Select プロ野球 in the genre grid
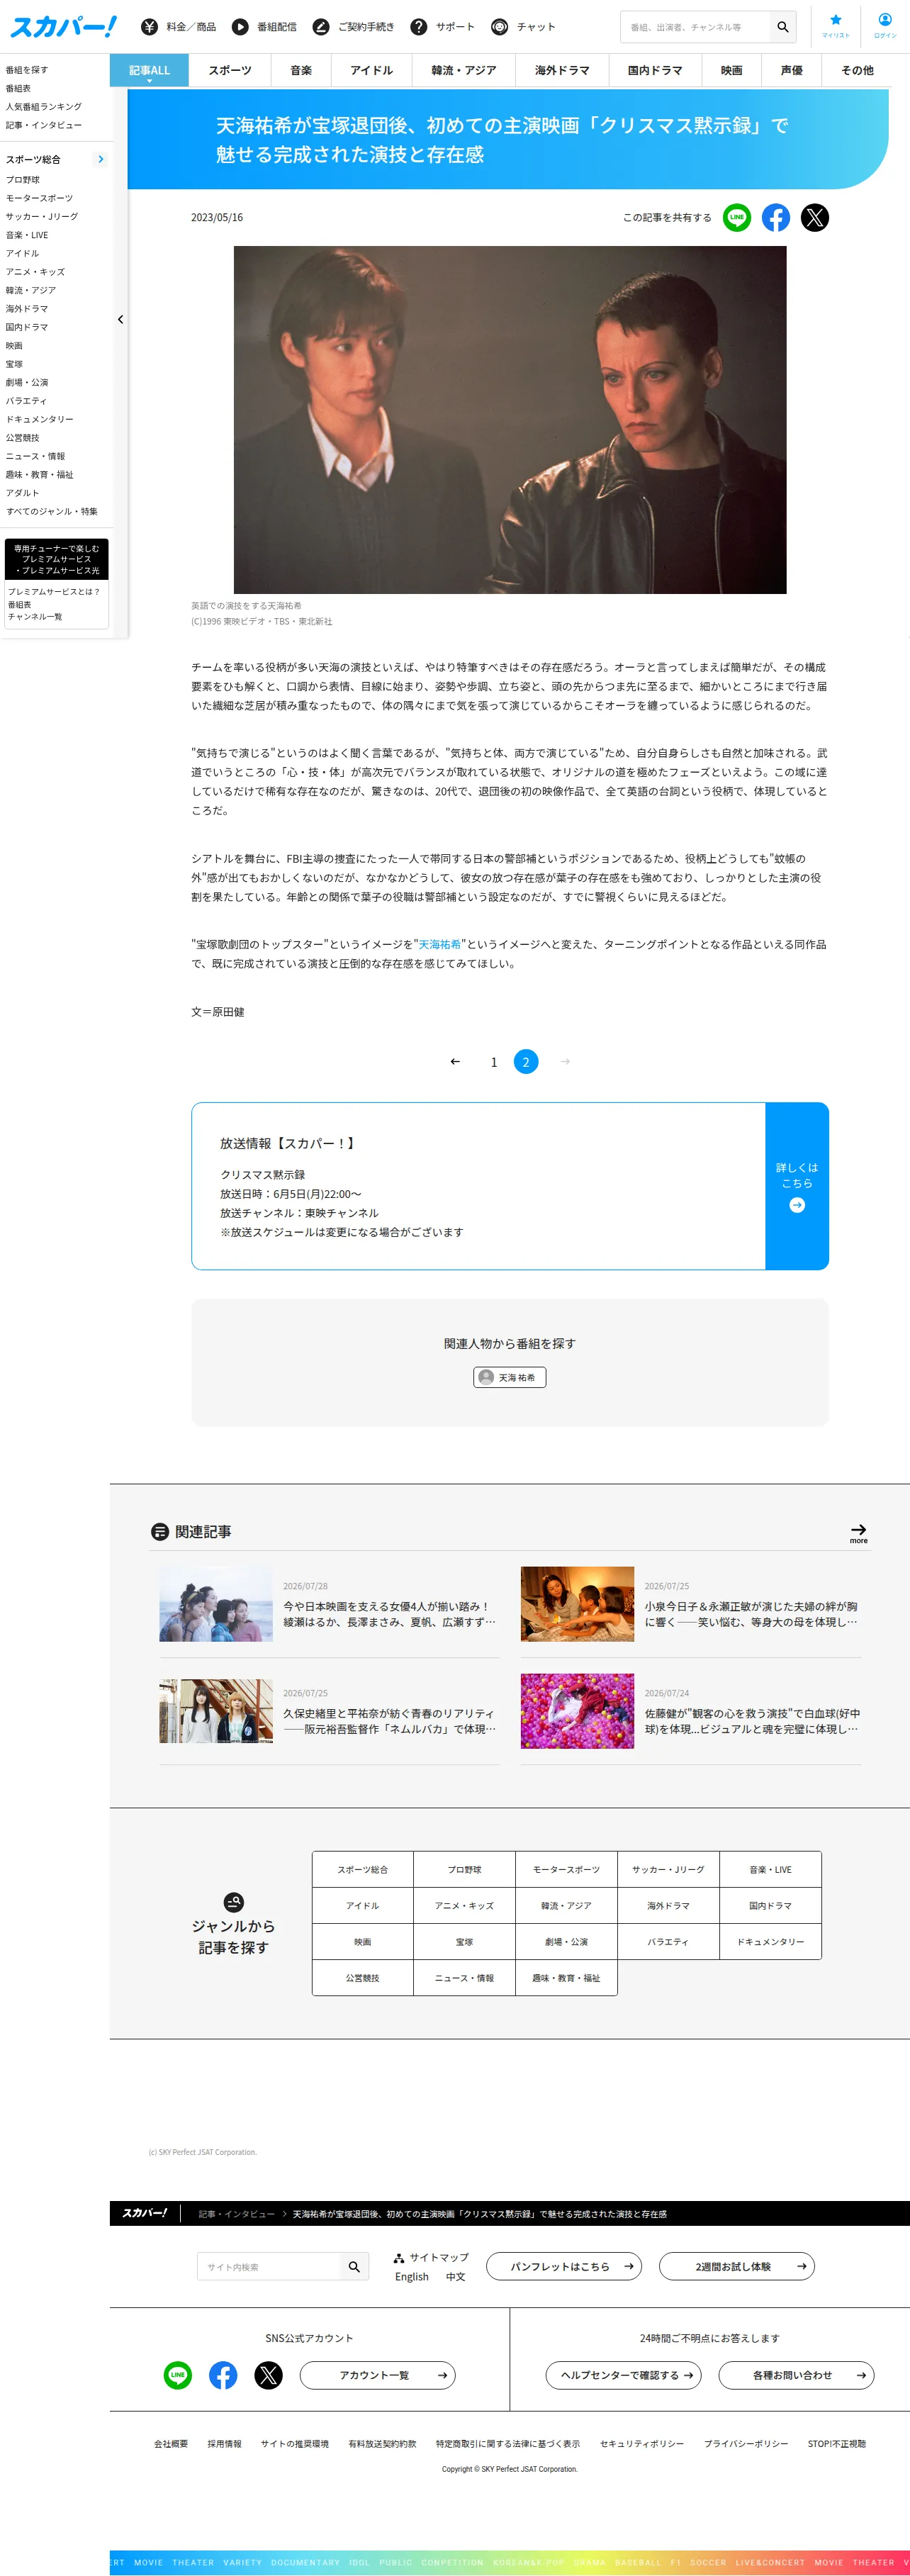Viewport: 910px width, 2576px height. click(x=465, y=1869)
